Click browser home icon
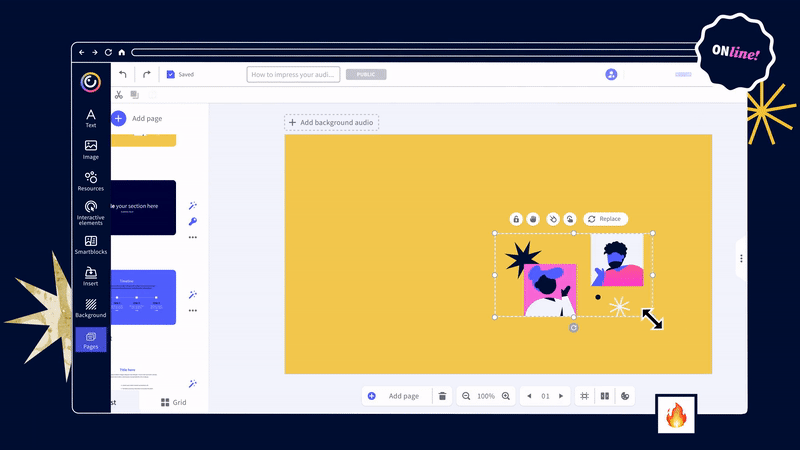The height and width of the screenshot is (450, 800). coord(121,52)
